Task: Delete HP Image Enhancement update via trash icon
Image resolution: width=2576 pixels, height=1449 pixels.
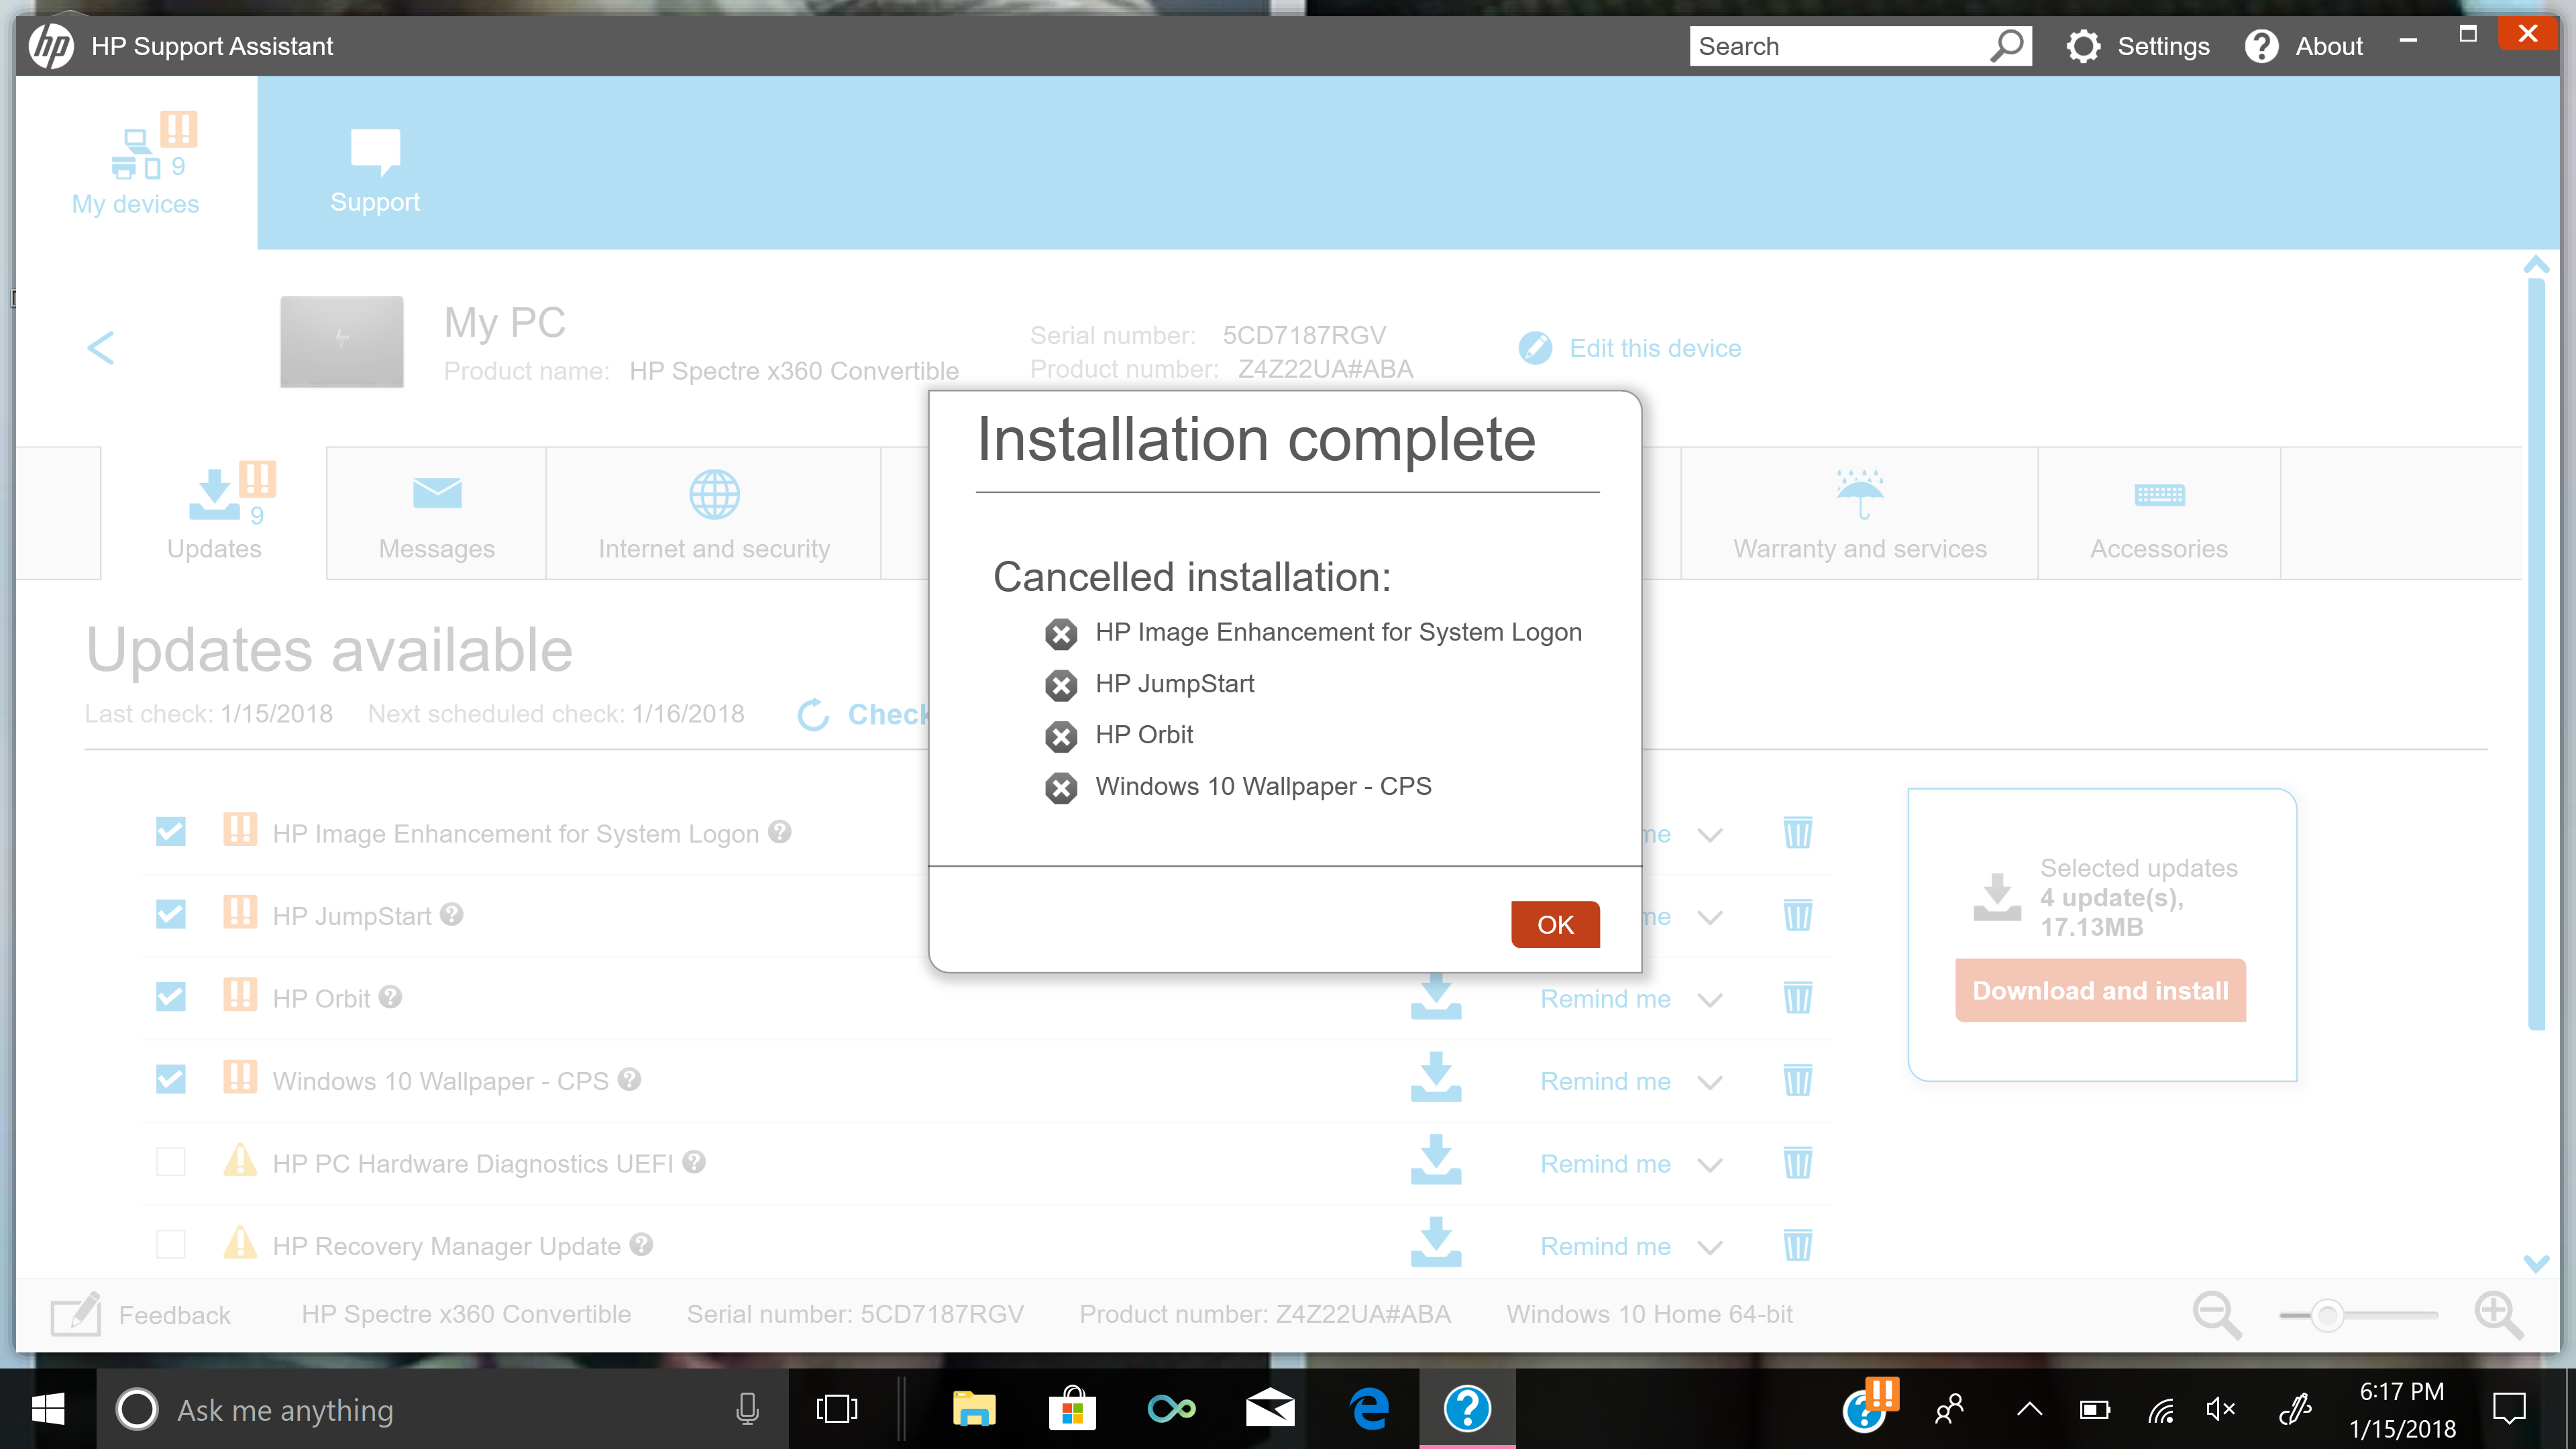Action: (x=1798, y=832)
